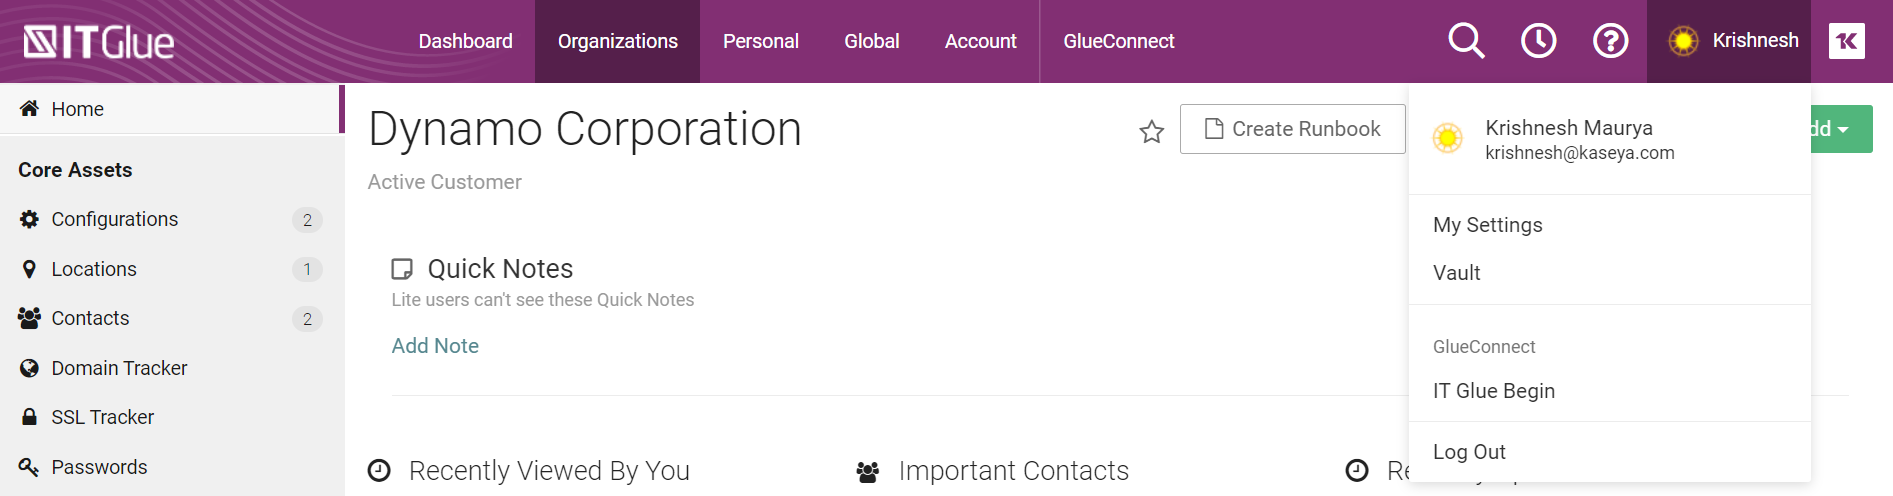Viewport: 1893px width, 496px height.
Task: Click the IT Glue logo
Action: (99, 42)
